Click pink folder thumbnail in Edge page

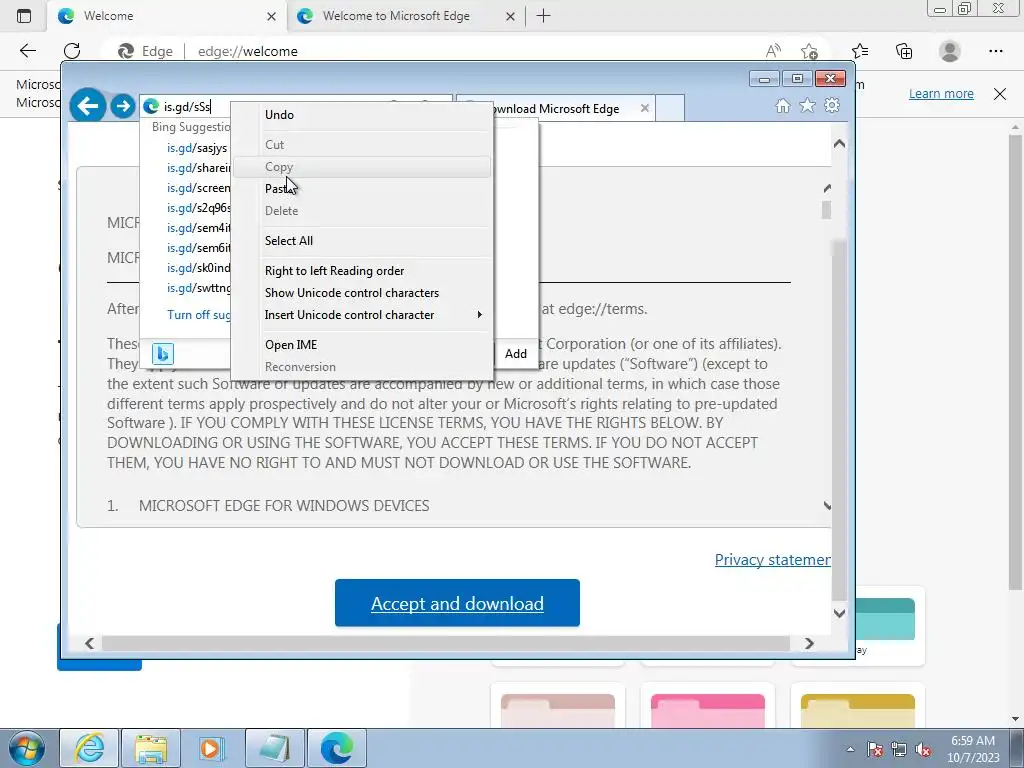coord(708,711)
